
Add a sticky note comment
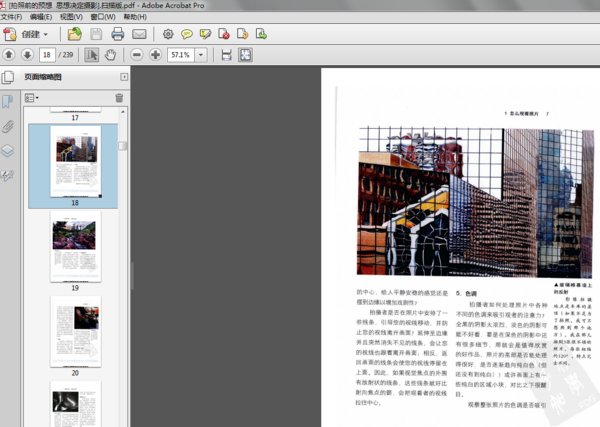(186, 34)
